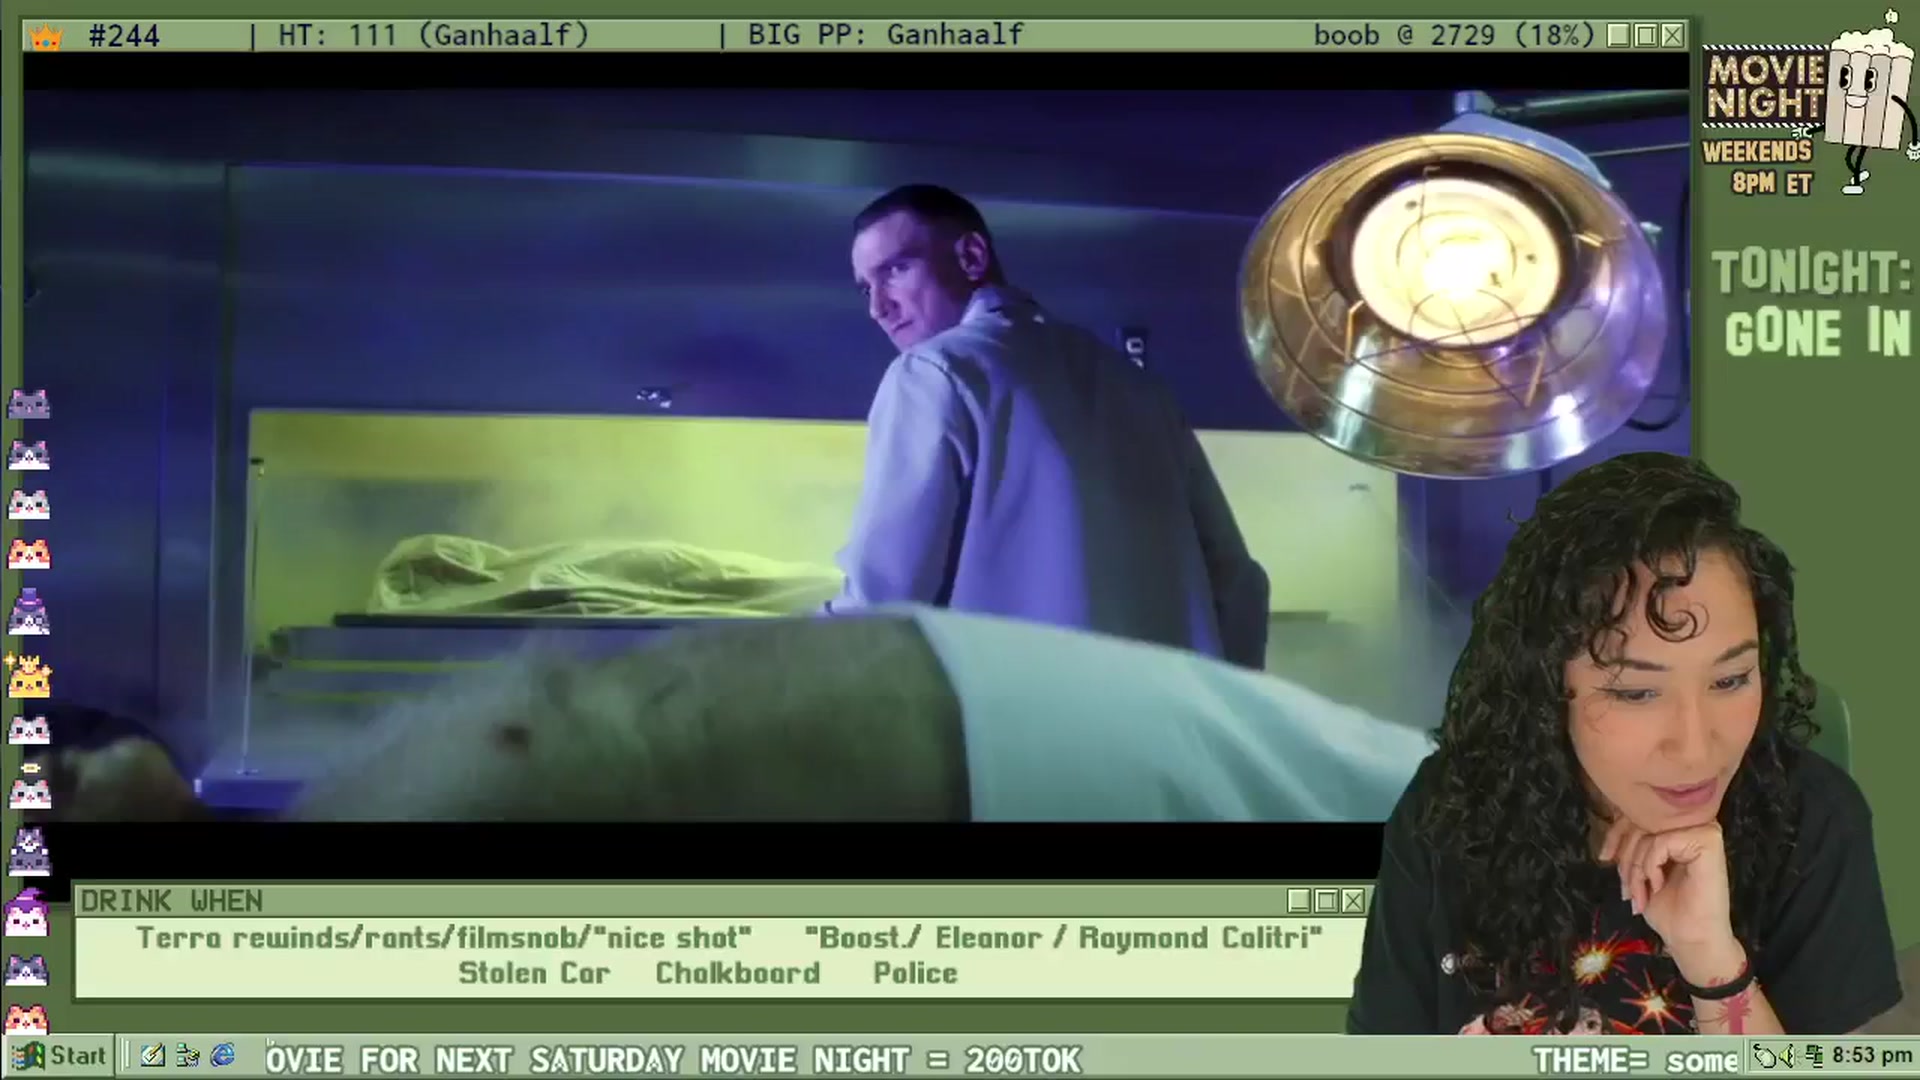This screenshot has width=1920, height=1080.
Task: Launch Internet Explorer from quick launch
Action: pos(223,1055)
